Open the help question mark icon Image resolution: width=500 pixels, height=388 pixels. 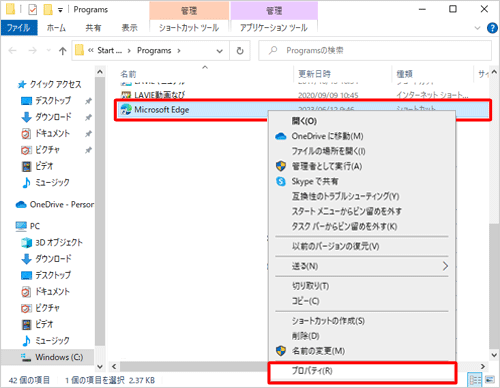click(x=492, y=28)
